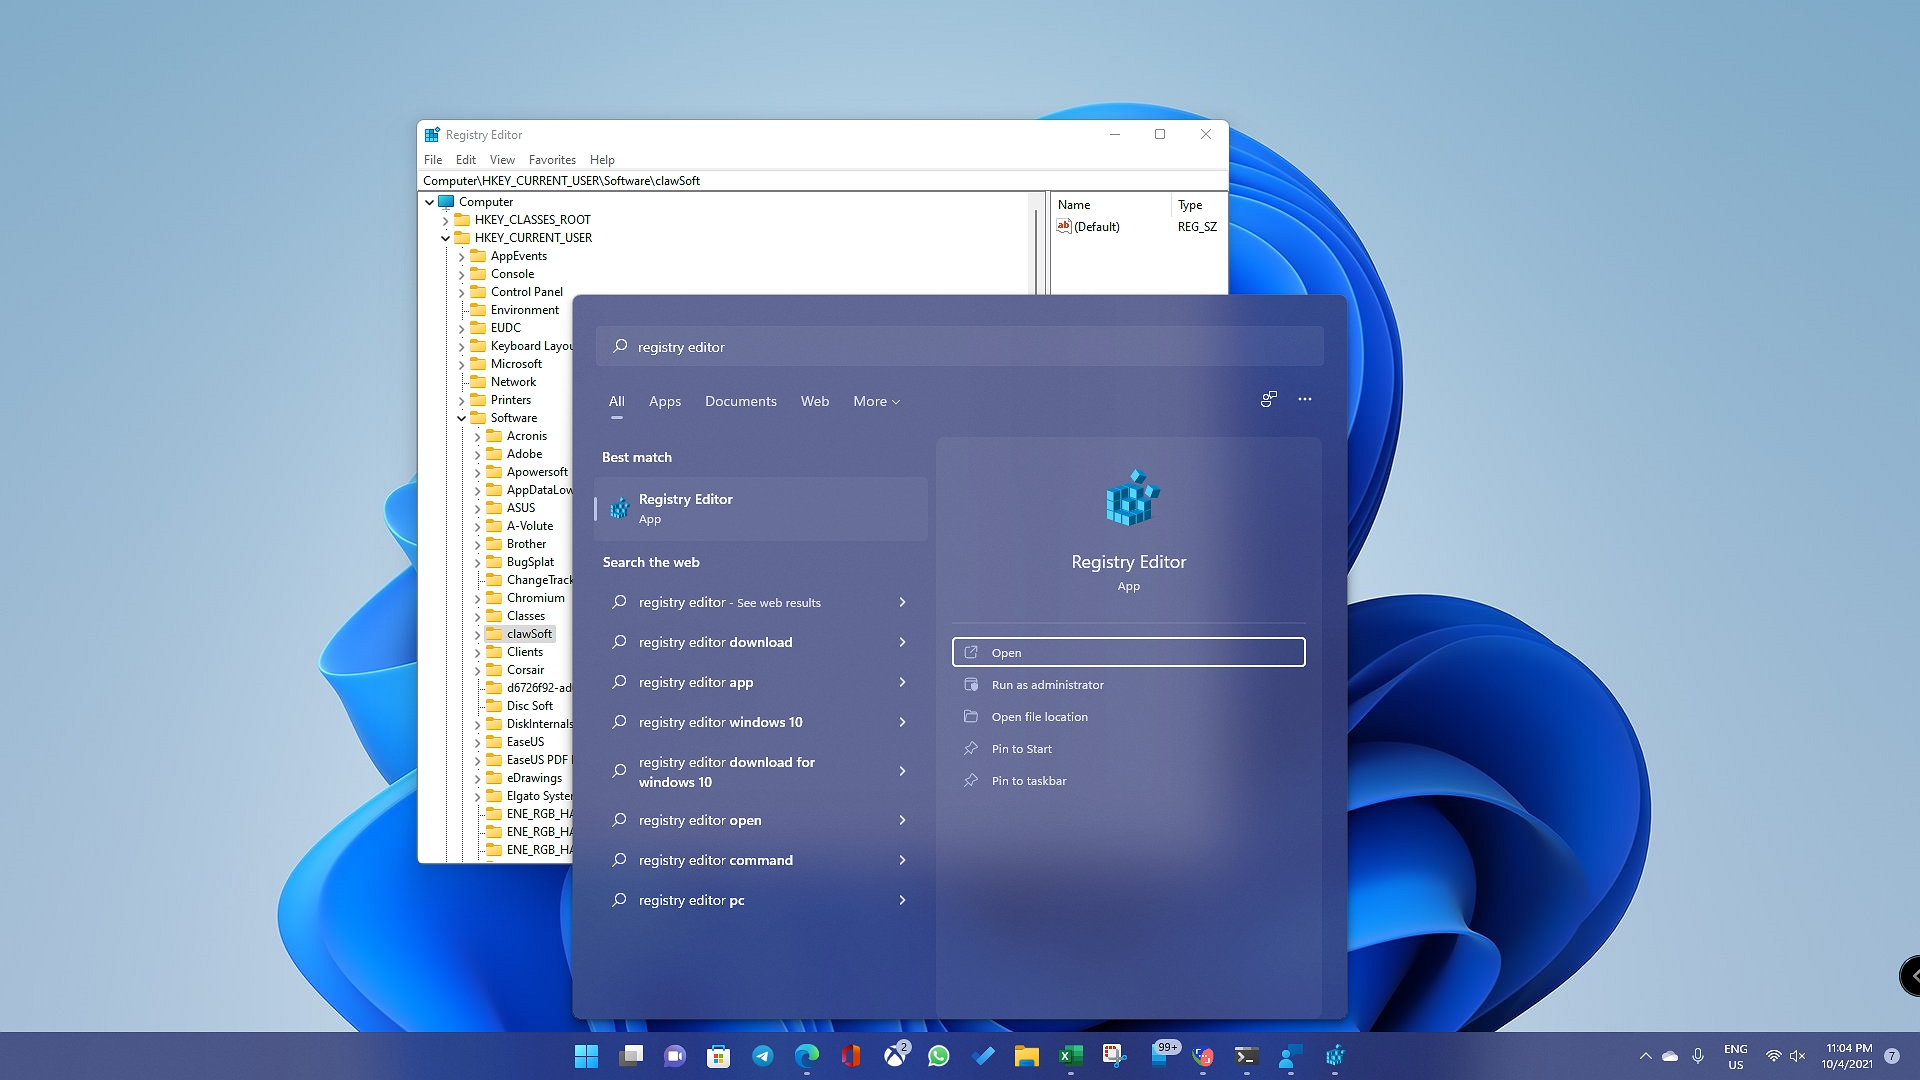The image size is (1920, 1080).
Task: Click the File Explorer taskbar icon
Action: click(x=1026, y=1055)
